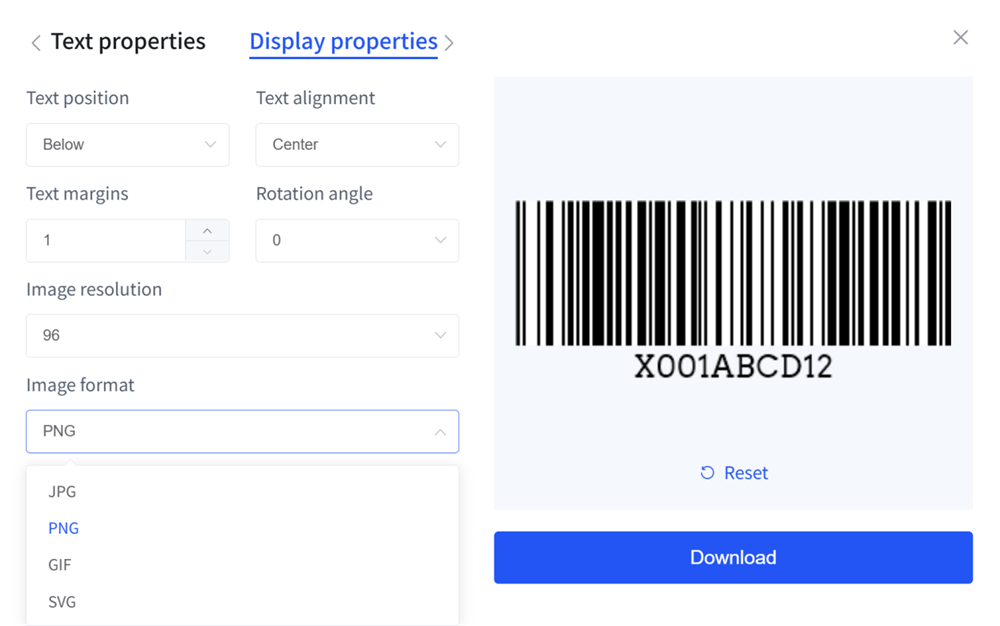Click the left chevron beside Text properties
The width and height of the screenshot is (1000, 626).
[36, 43]
